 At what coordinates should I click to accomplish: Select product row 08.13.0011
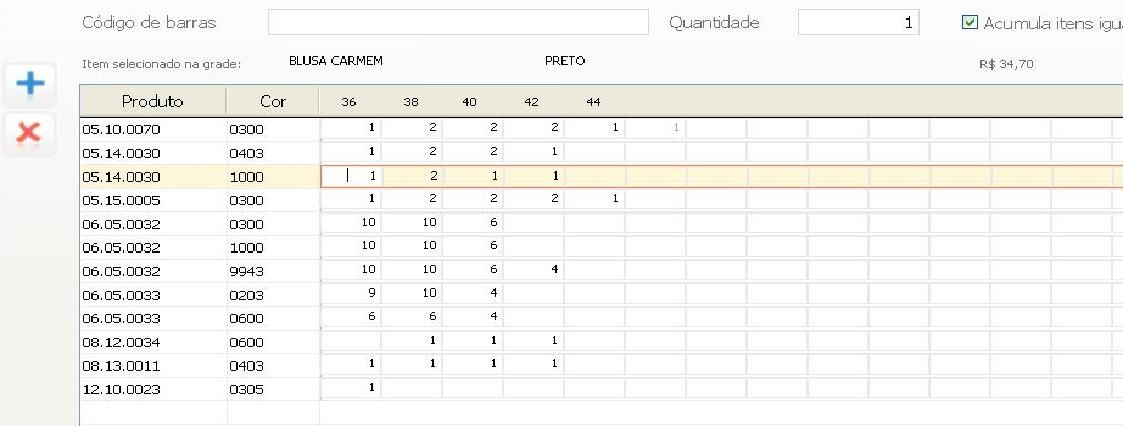click(x=152, y=365)
